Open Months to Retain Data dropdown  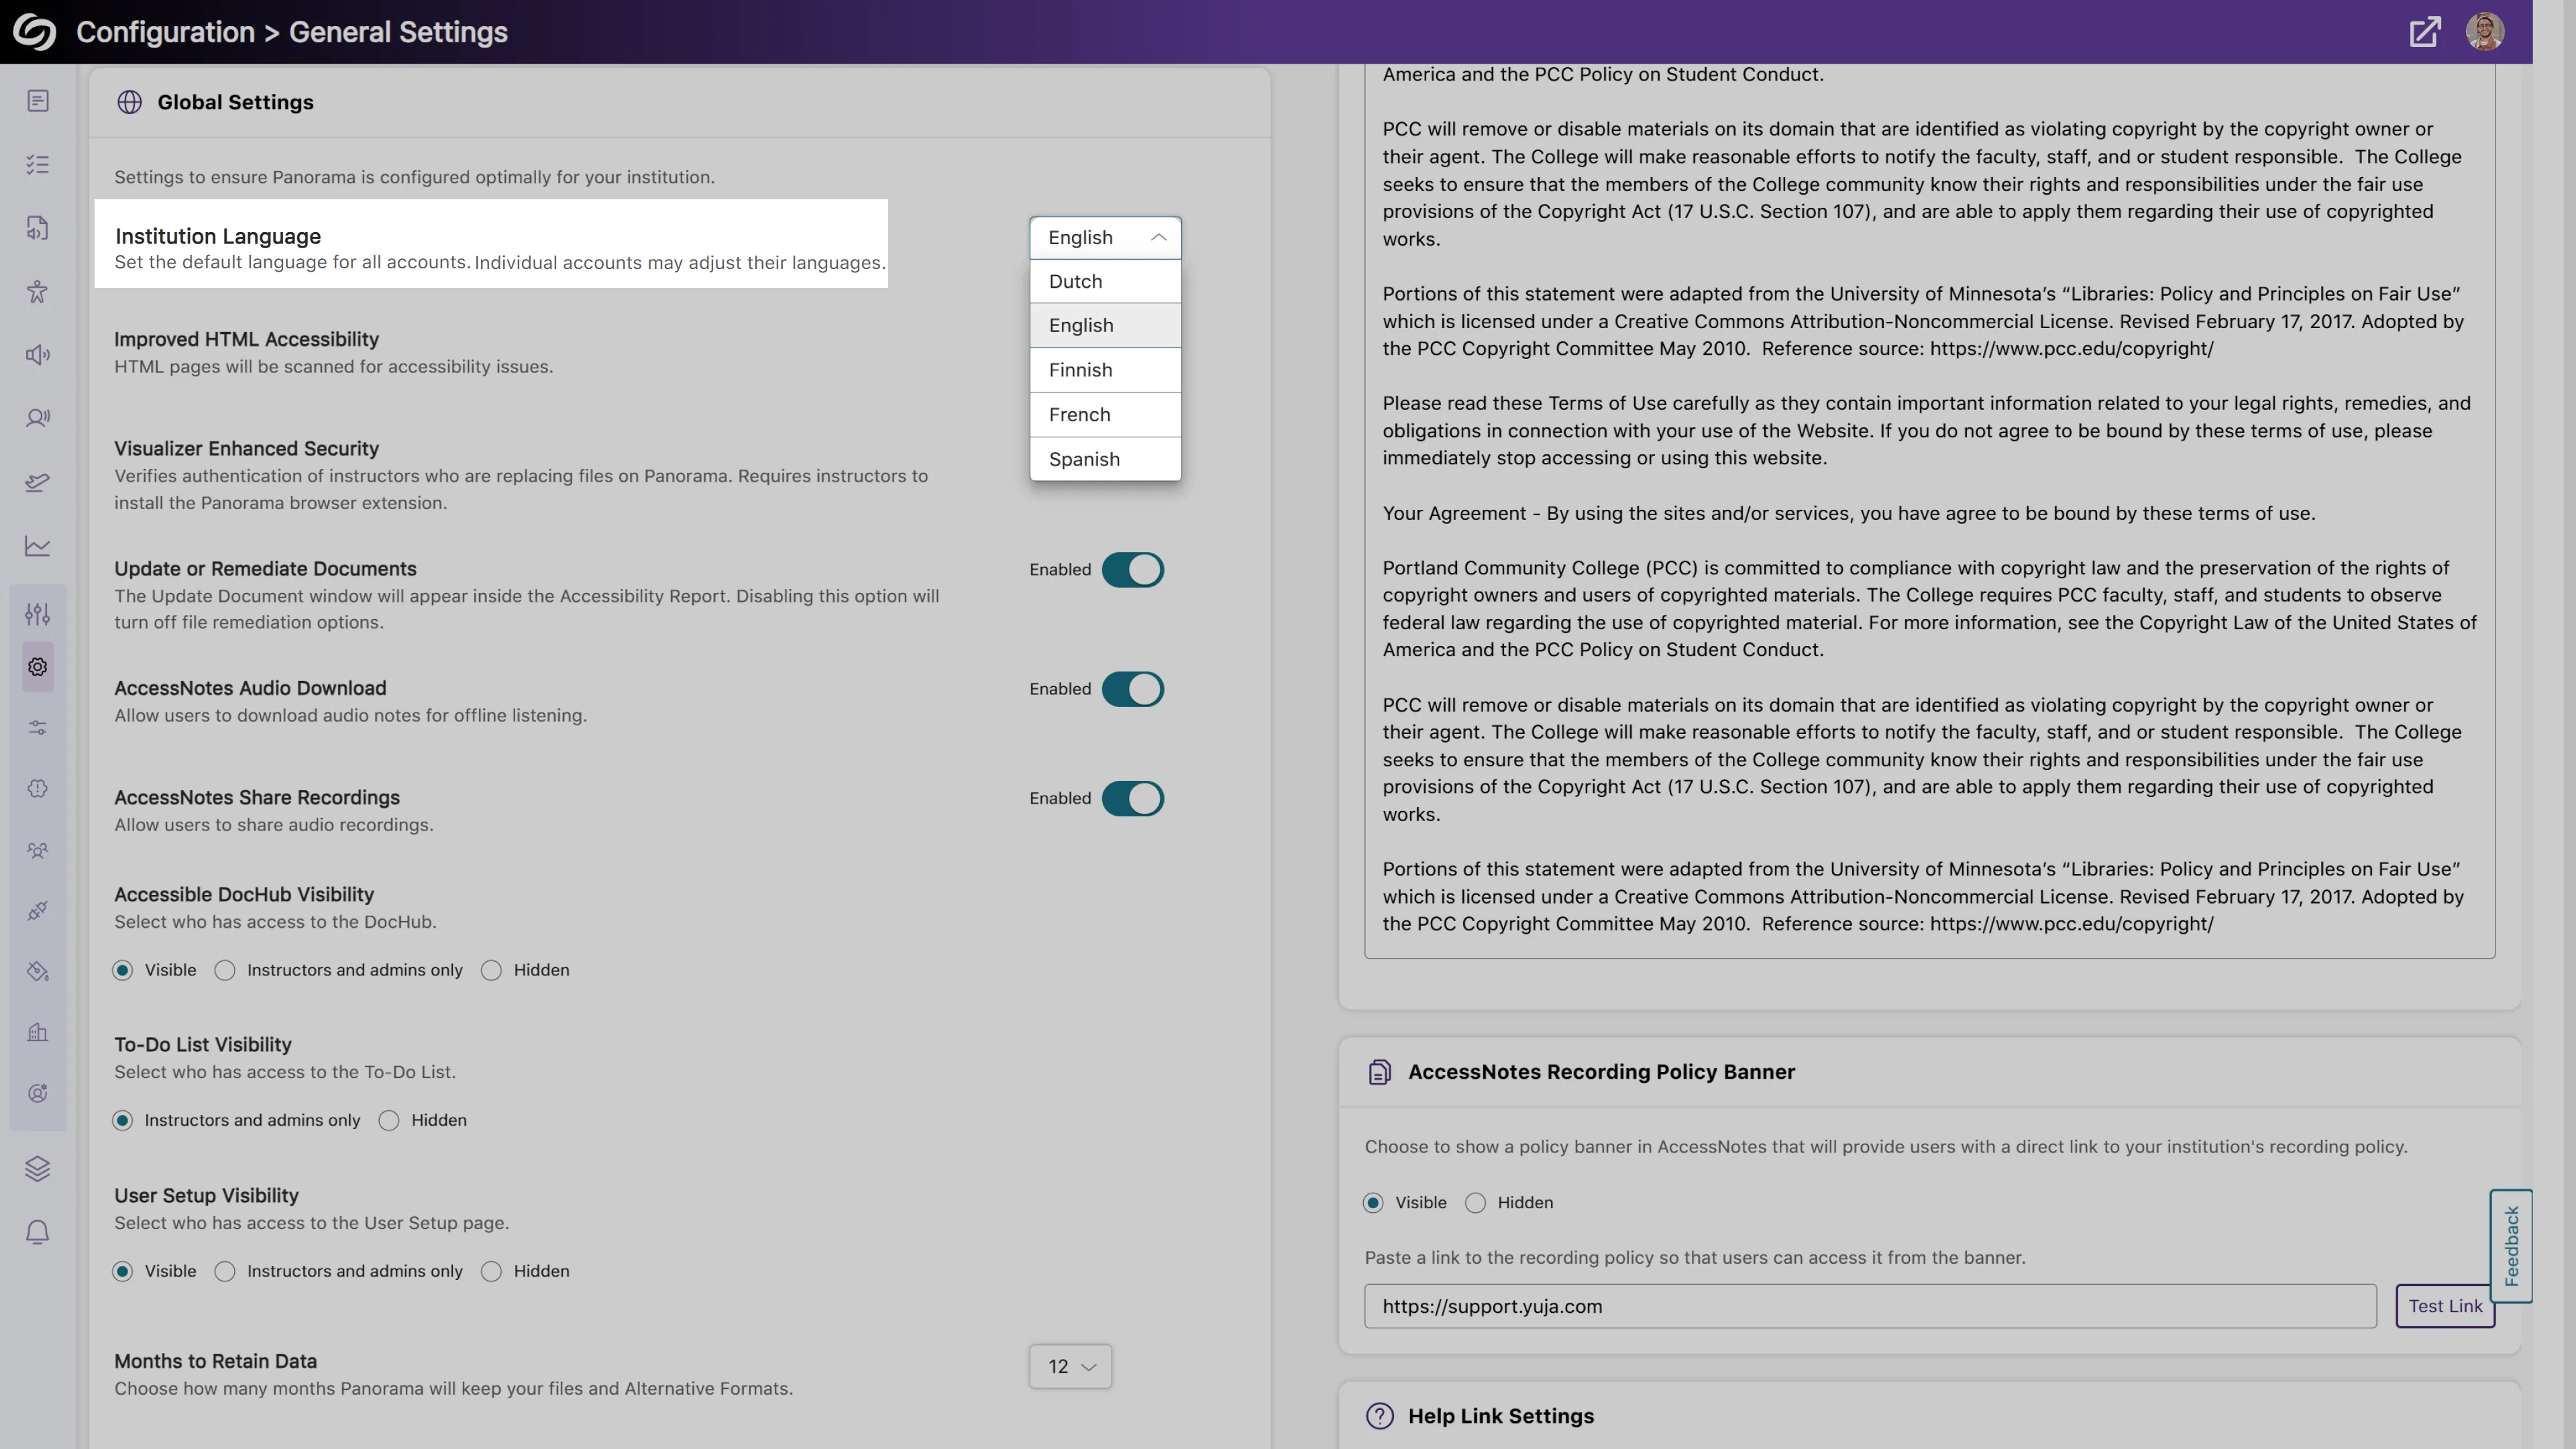coord(1070,1366)
